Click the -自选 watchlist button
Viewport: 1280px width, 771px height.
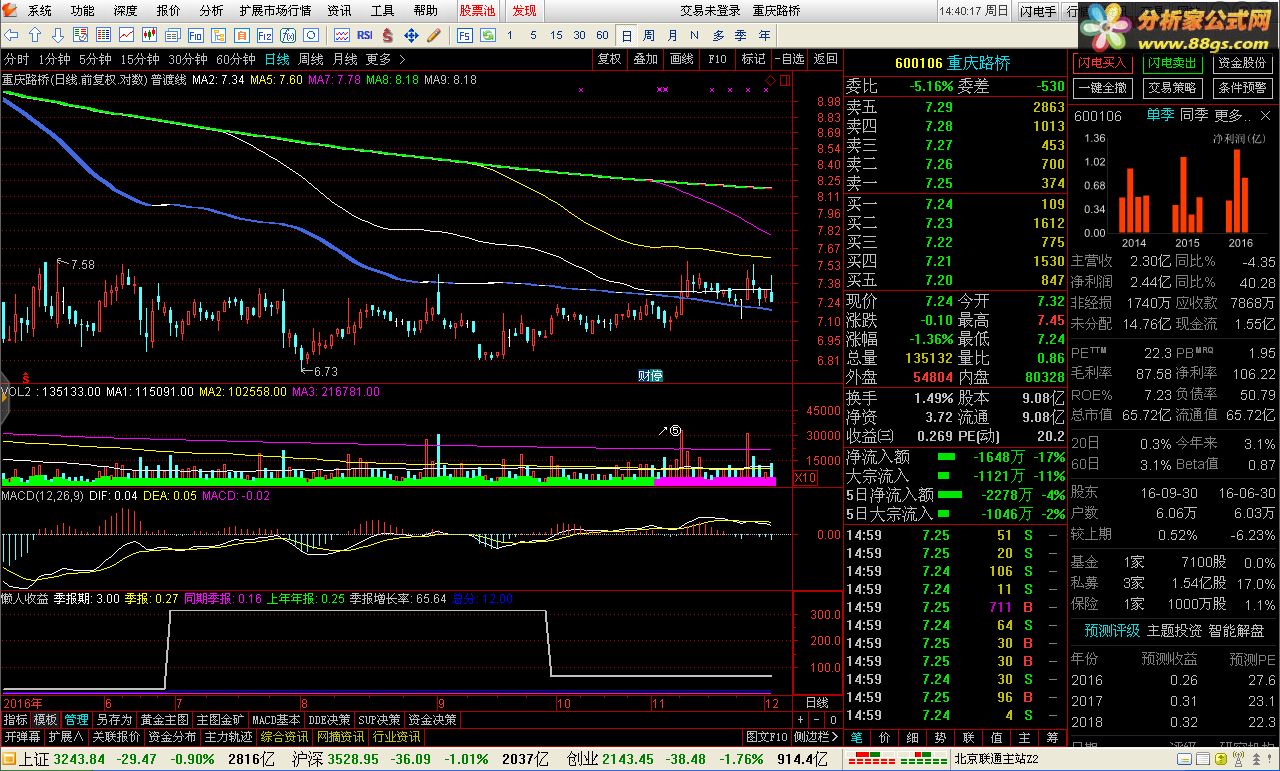(x=789, y=59)
